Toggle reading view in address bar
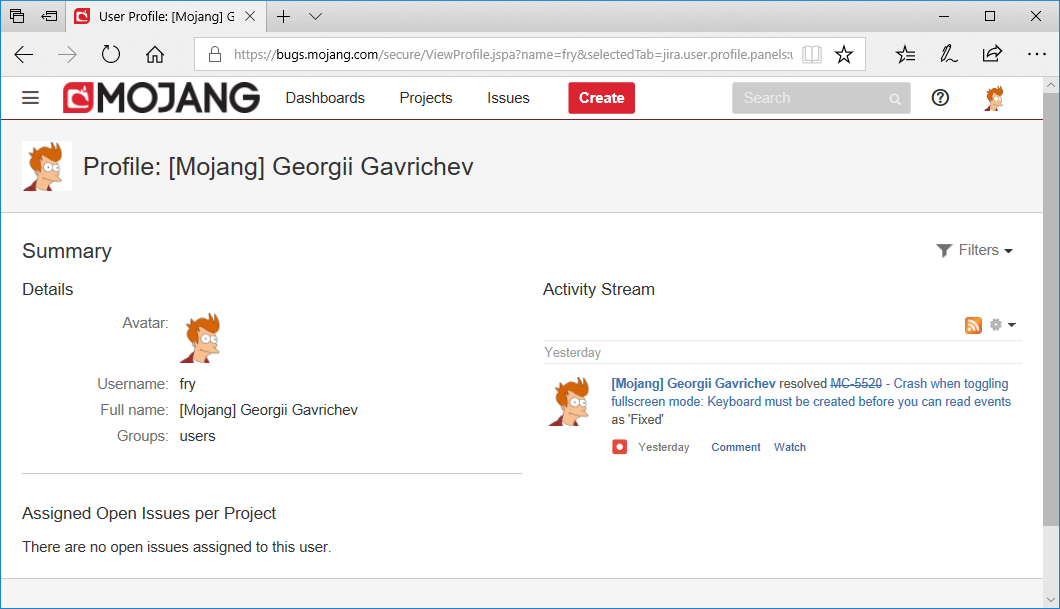The height and width of the screenshot is (609, 1060). 812,54
